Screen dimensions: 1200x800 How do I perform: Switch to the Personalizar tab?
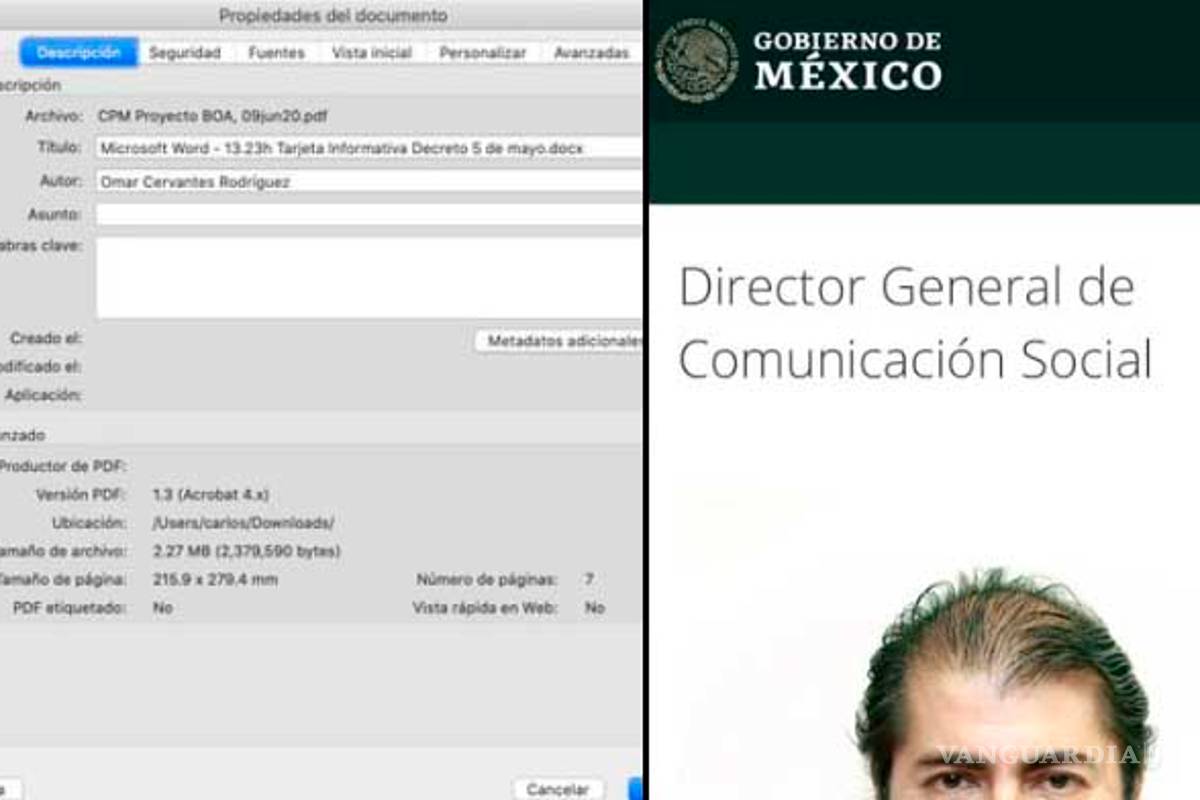(481, 52)
